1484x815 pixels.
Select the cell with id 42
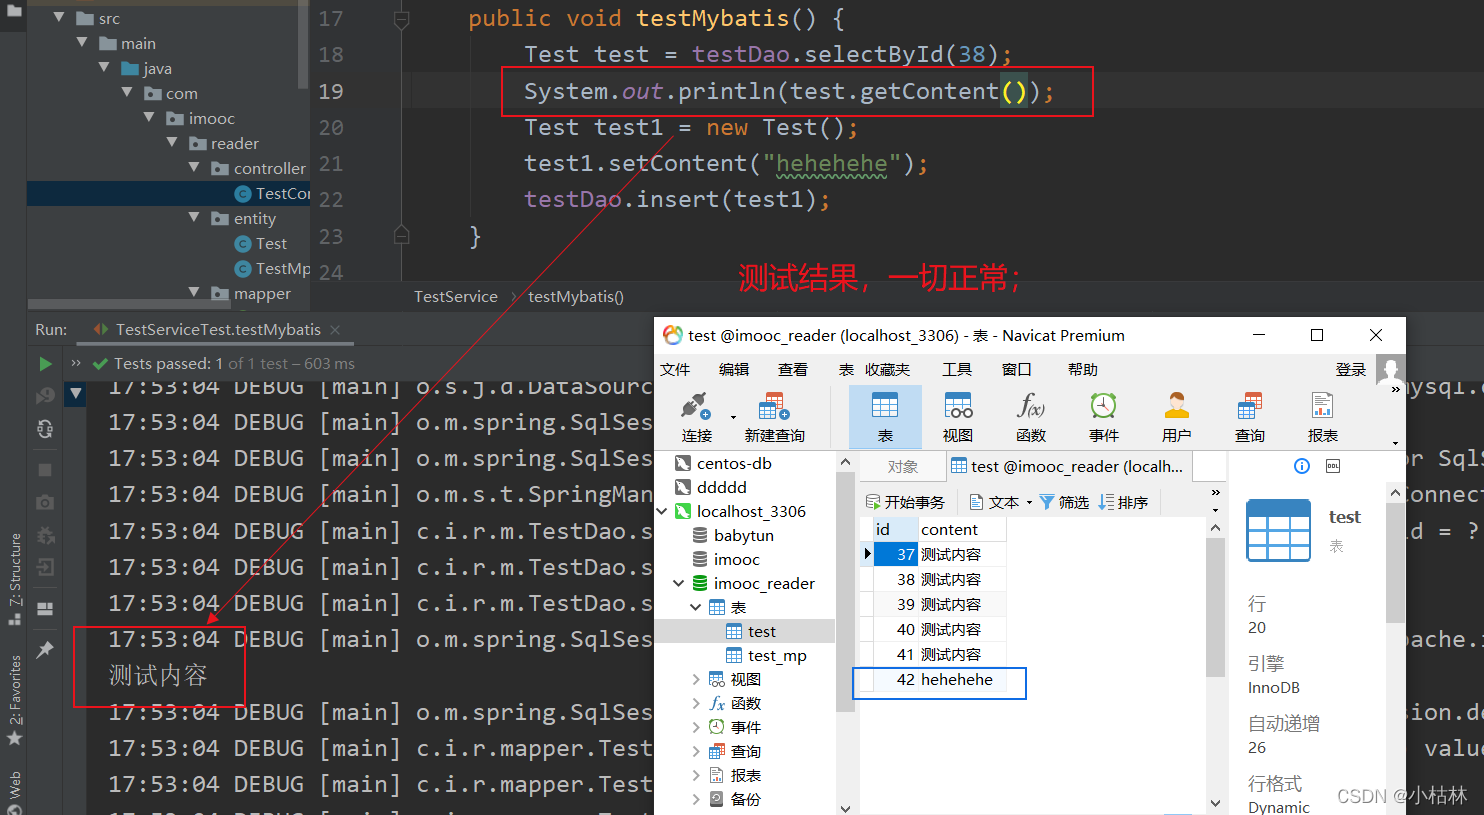895,679
